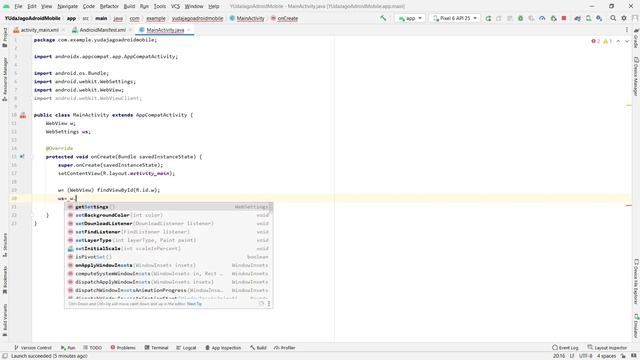This screenshot has width=640, height=360.
Task: Open the Problems tool window
Action: tap(123, 348)
